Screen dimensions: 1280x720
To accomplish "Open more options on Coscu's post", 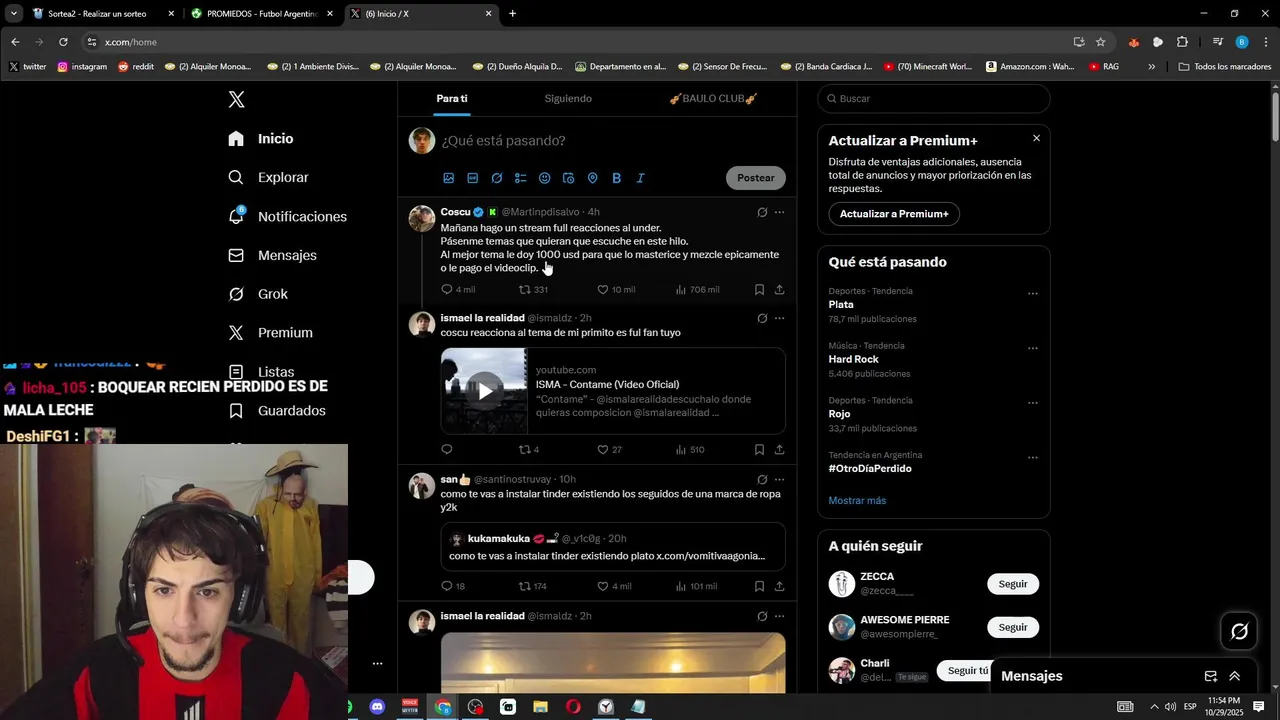I will (779, 212).
